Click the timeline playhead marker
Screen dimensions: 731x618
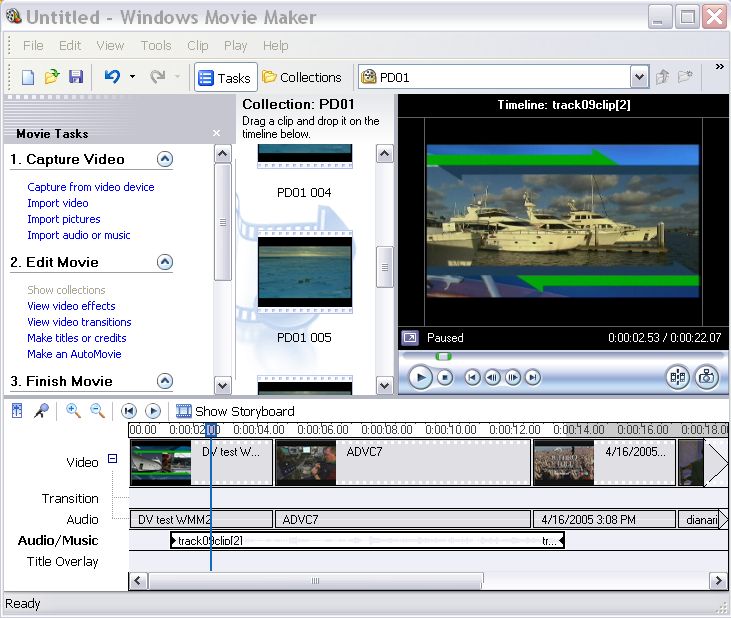tap(211, 429)
